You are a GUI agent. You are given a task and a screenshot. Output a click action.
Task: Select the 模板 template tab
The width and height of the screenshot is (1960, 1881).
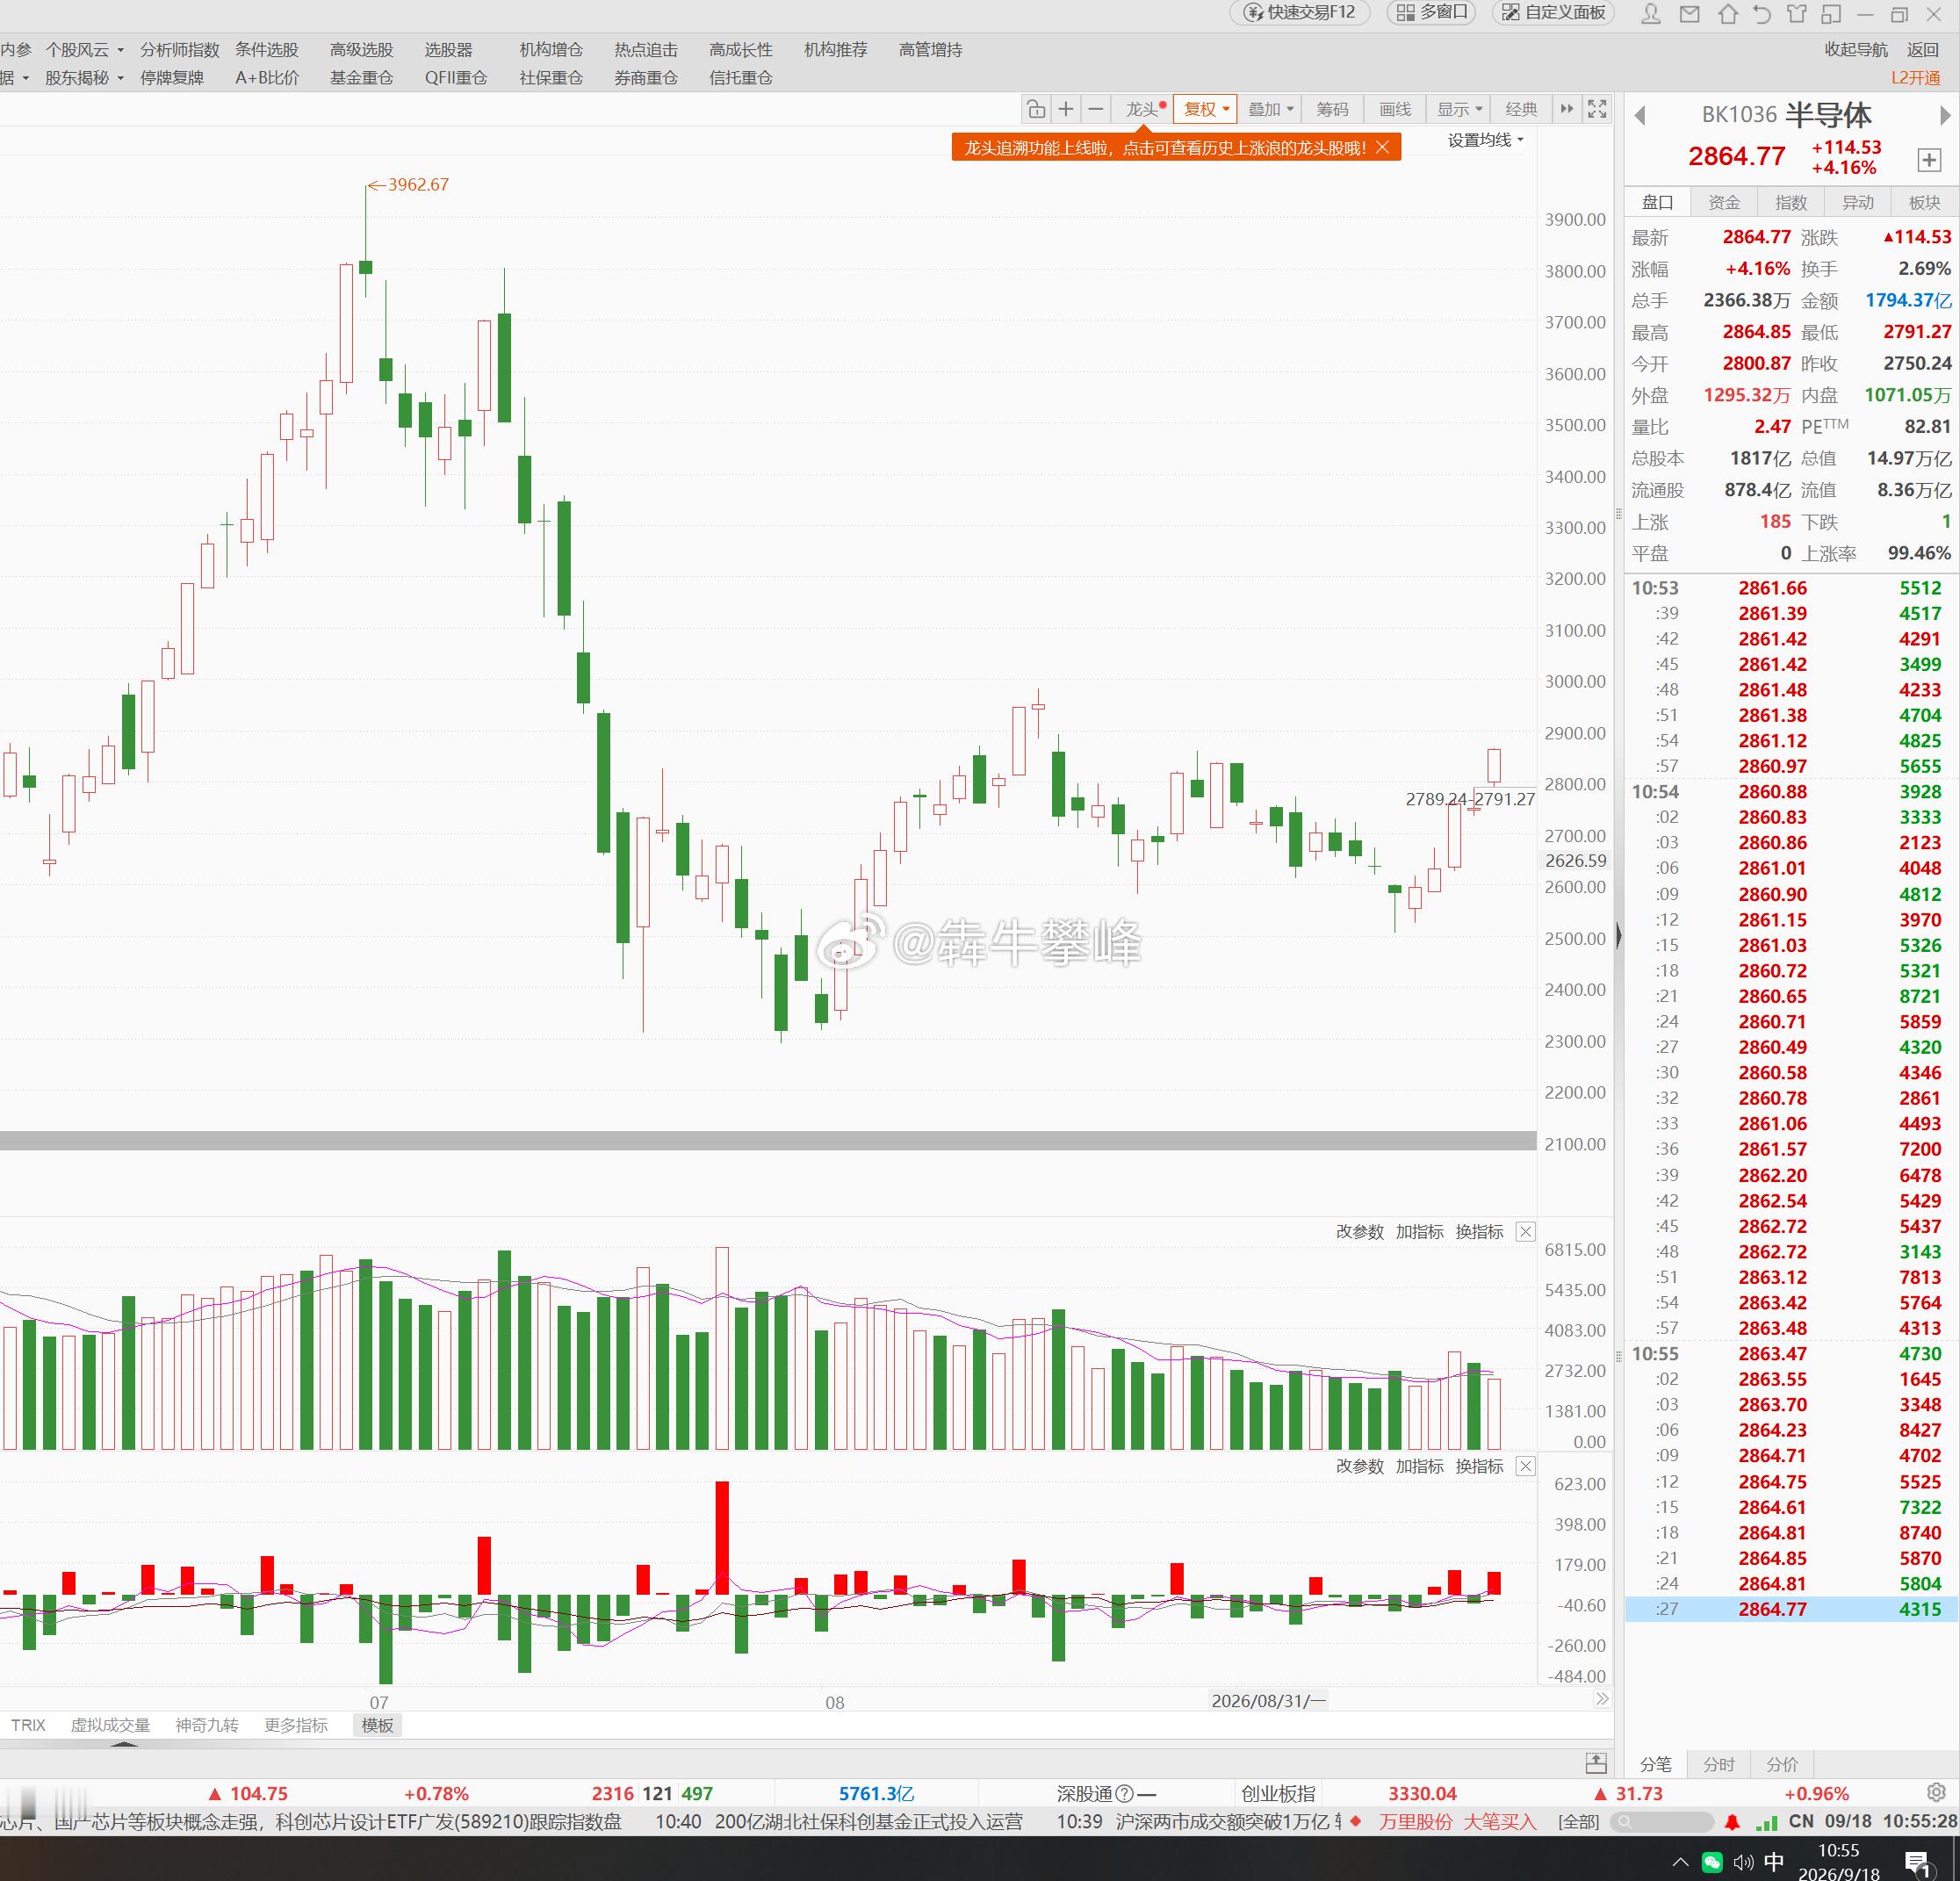tap(378, 1725)
